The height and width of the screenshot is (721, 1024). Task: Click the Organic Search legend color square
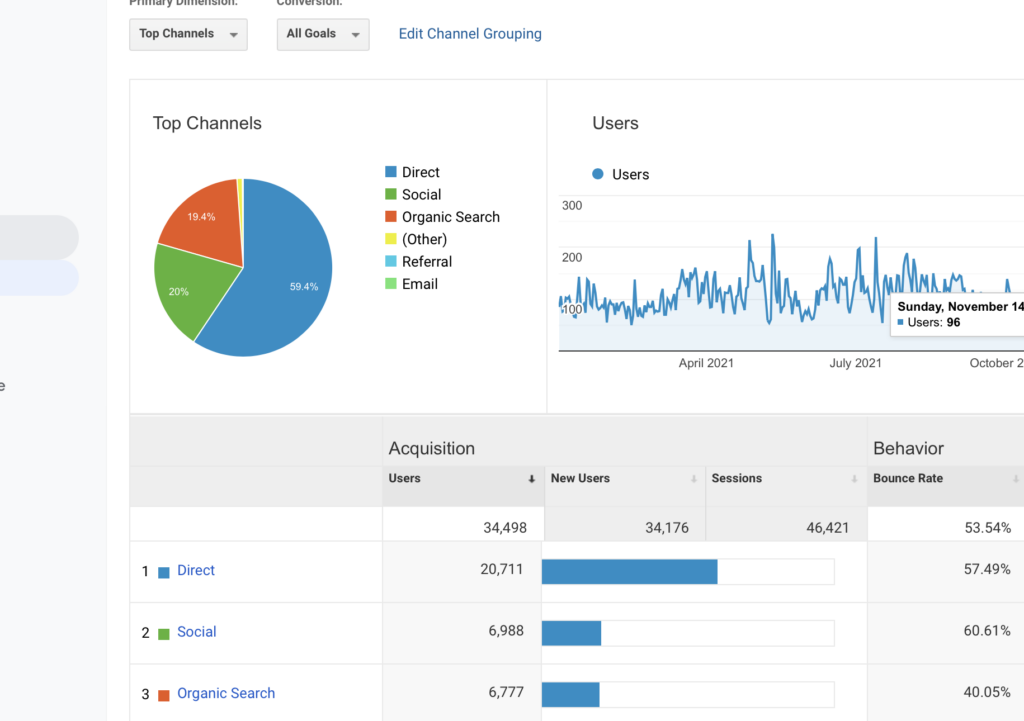click(x=391, y=216)
